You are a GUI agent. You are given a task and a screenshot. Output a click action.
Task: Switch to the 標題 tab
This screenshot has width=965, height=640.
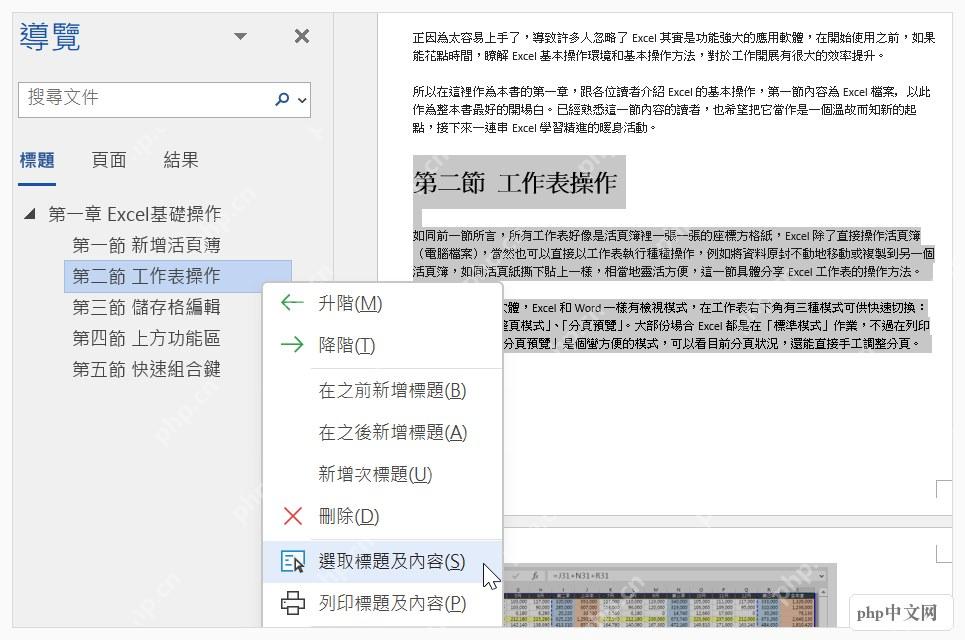(x=37, y=161)
